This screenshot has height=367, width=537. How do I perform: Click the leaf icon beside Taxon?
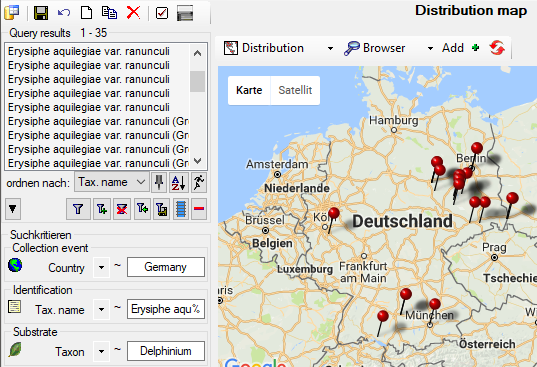click(x=15, y=349)
